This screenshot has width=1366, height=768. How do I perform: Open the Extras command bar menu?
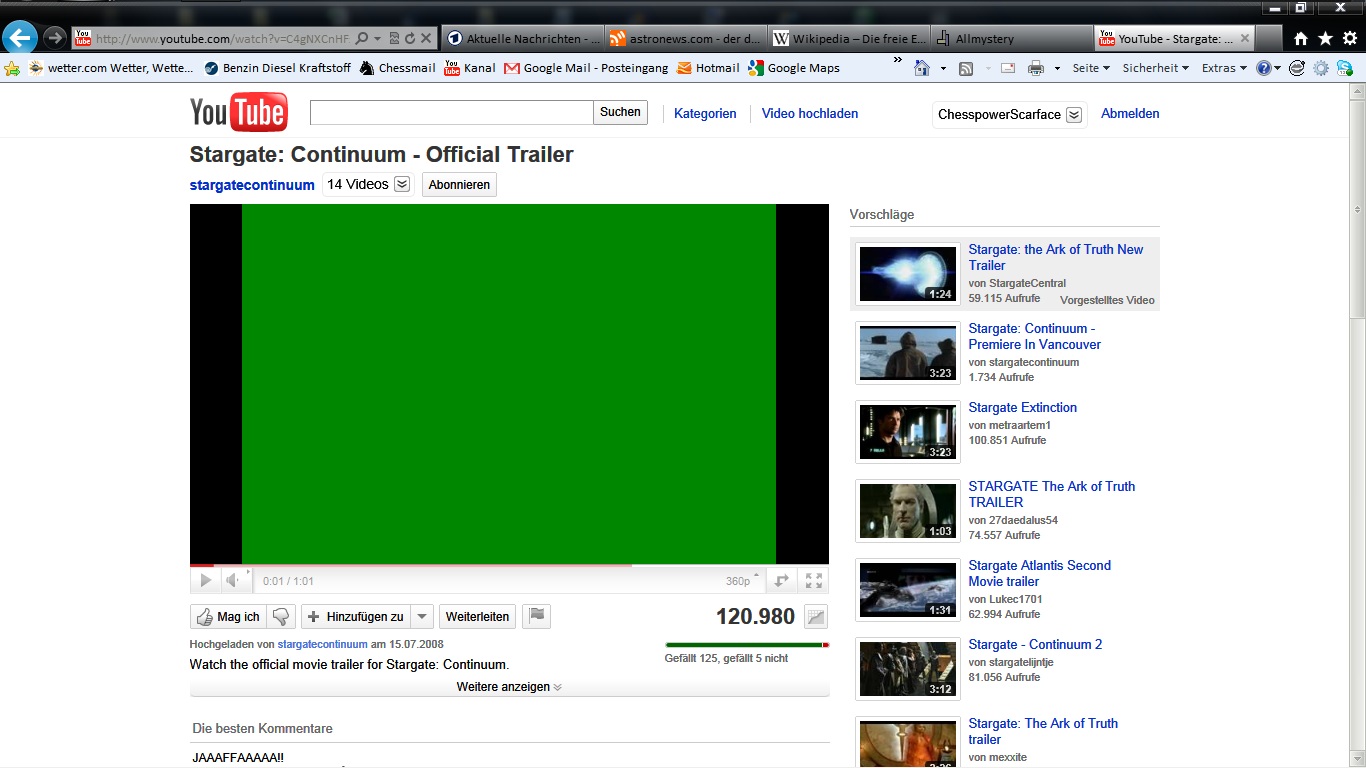pyautogui.click(x=1224, y=68)
